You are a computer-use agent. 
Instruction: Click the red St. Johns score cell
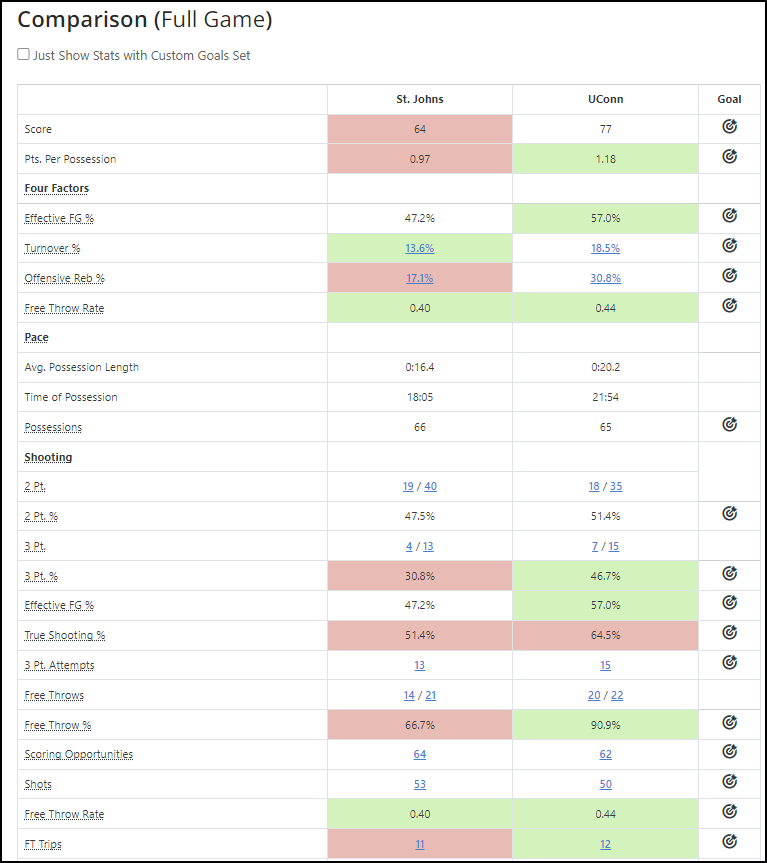(420, 129)
